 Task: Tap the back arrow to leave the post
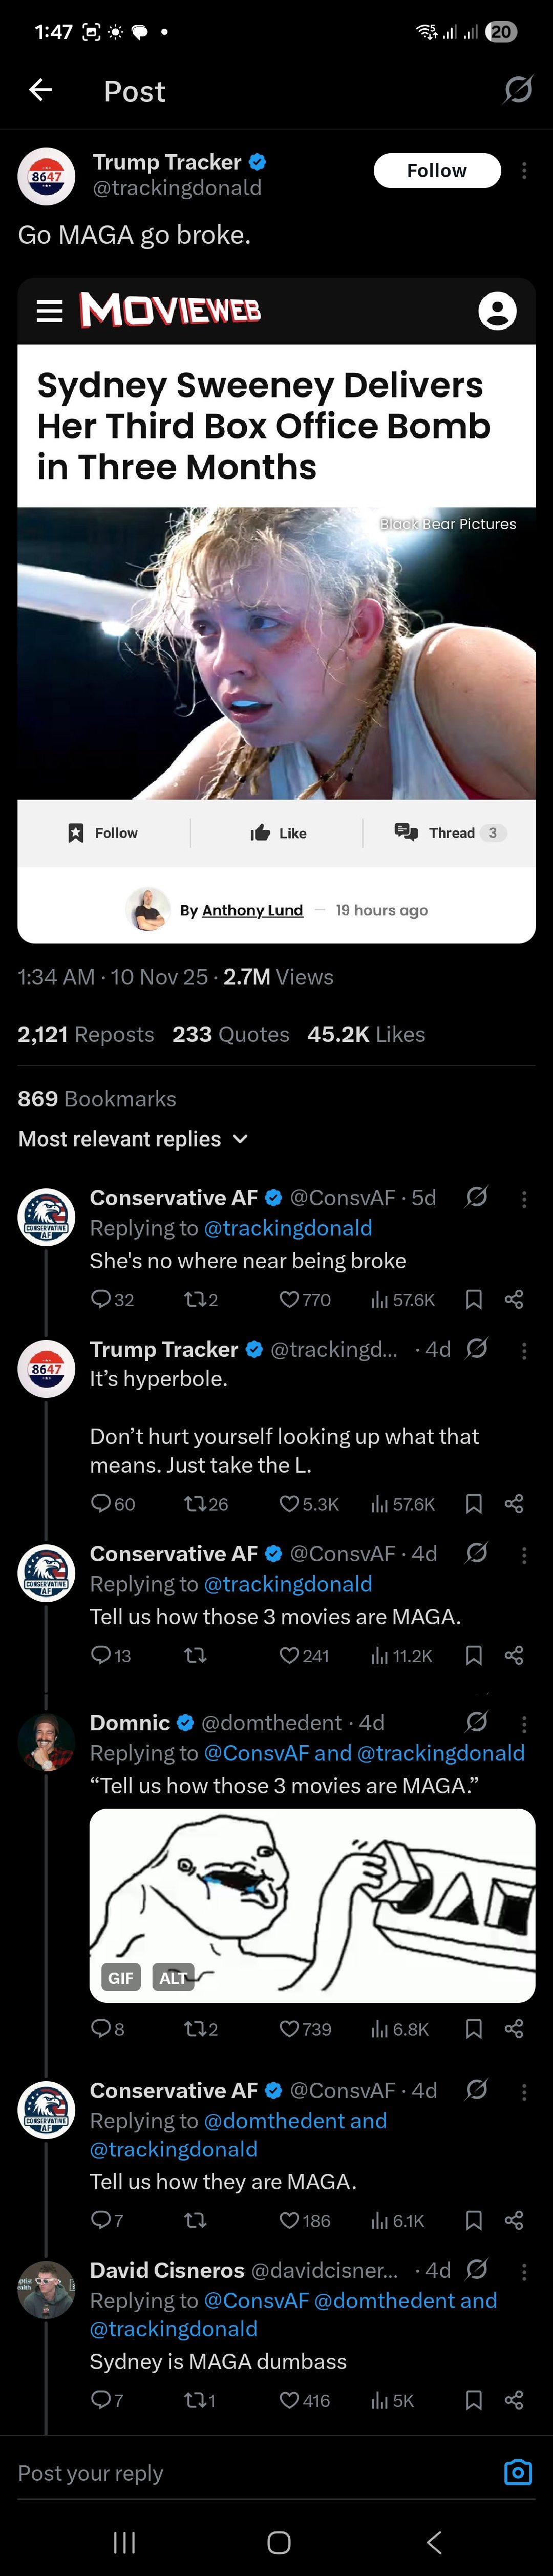pyautogui.click(x=41, y=91)
